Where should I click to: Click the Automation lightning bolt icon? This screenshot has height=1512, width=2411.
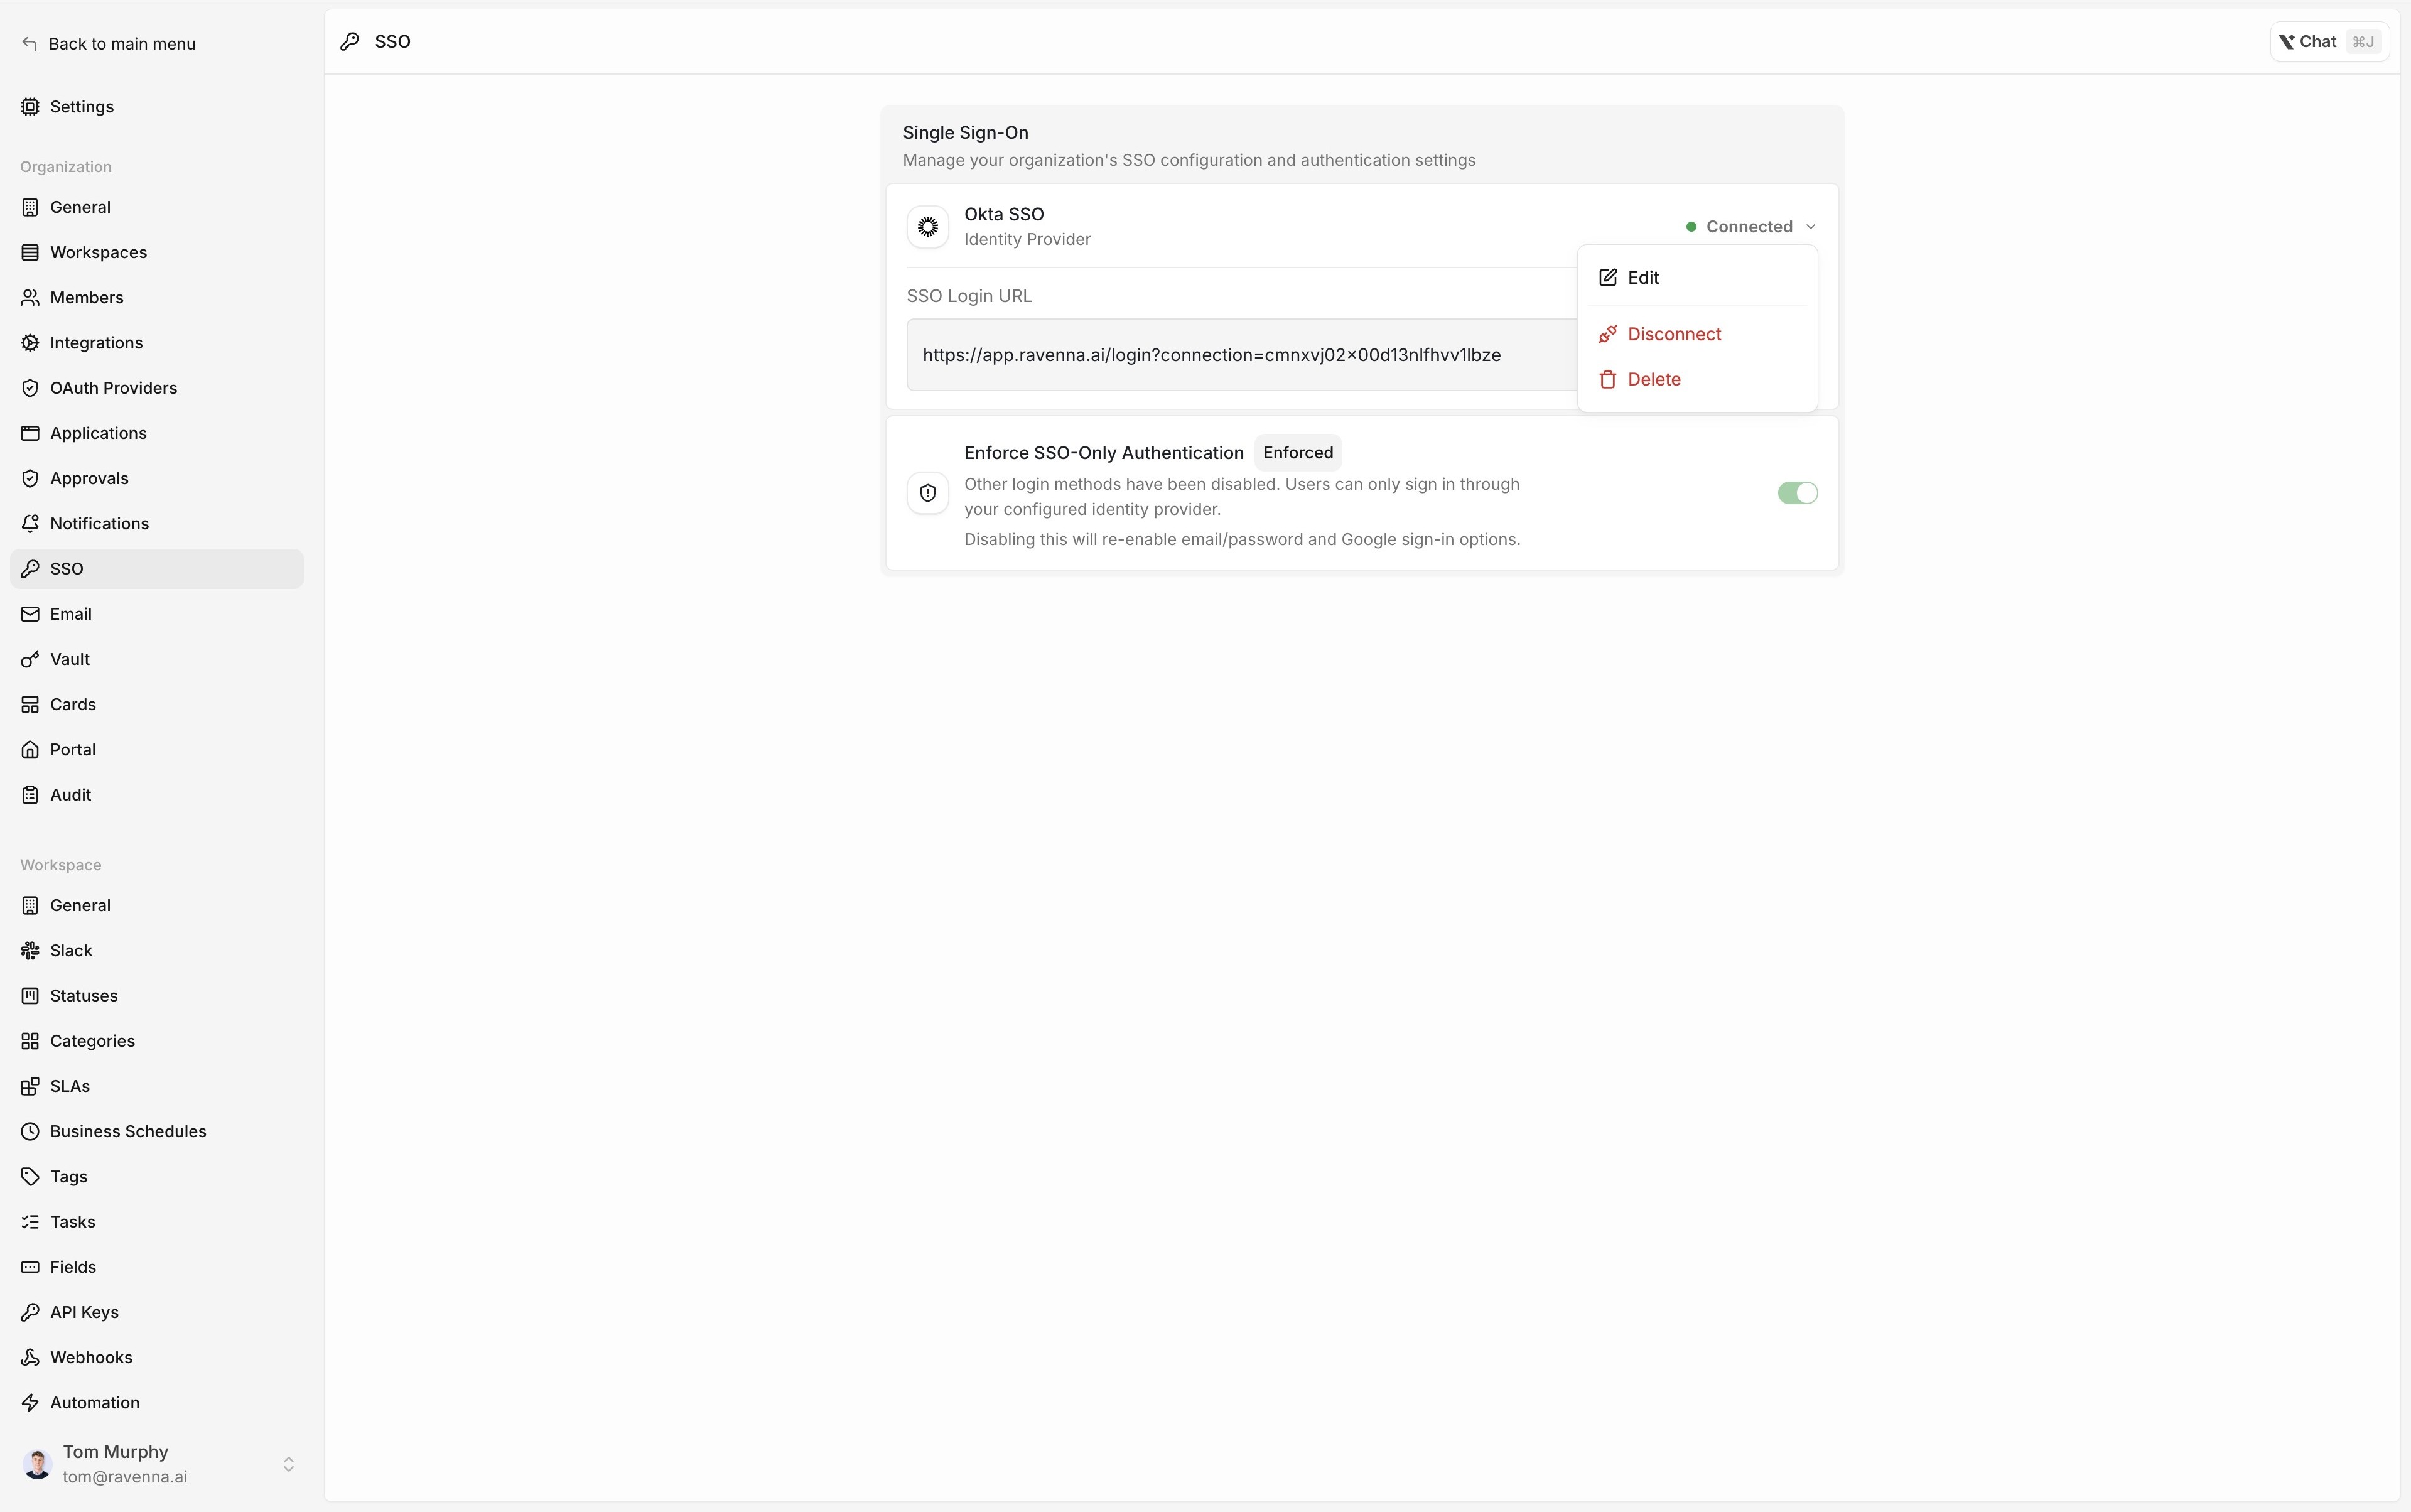pos(30,1402)
